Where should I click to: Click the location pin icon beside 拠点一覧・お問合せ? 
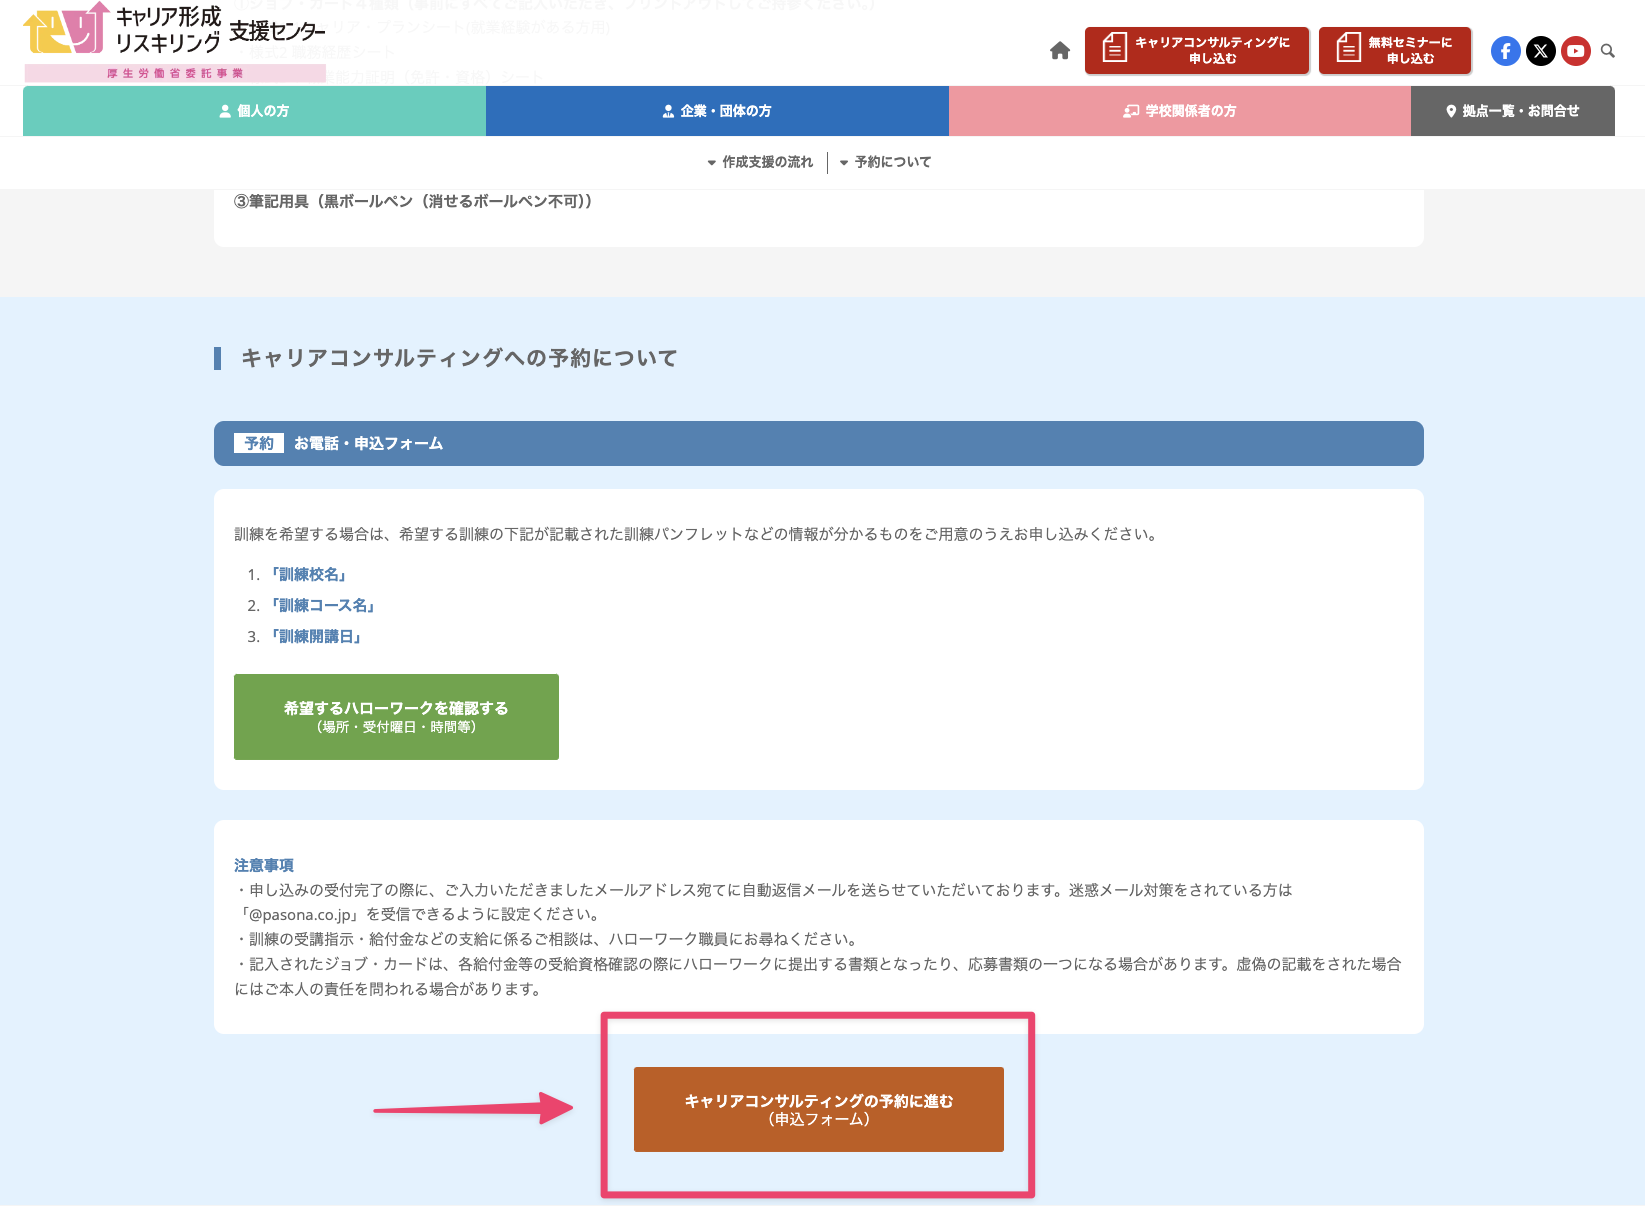pos(1450,111)
